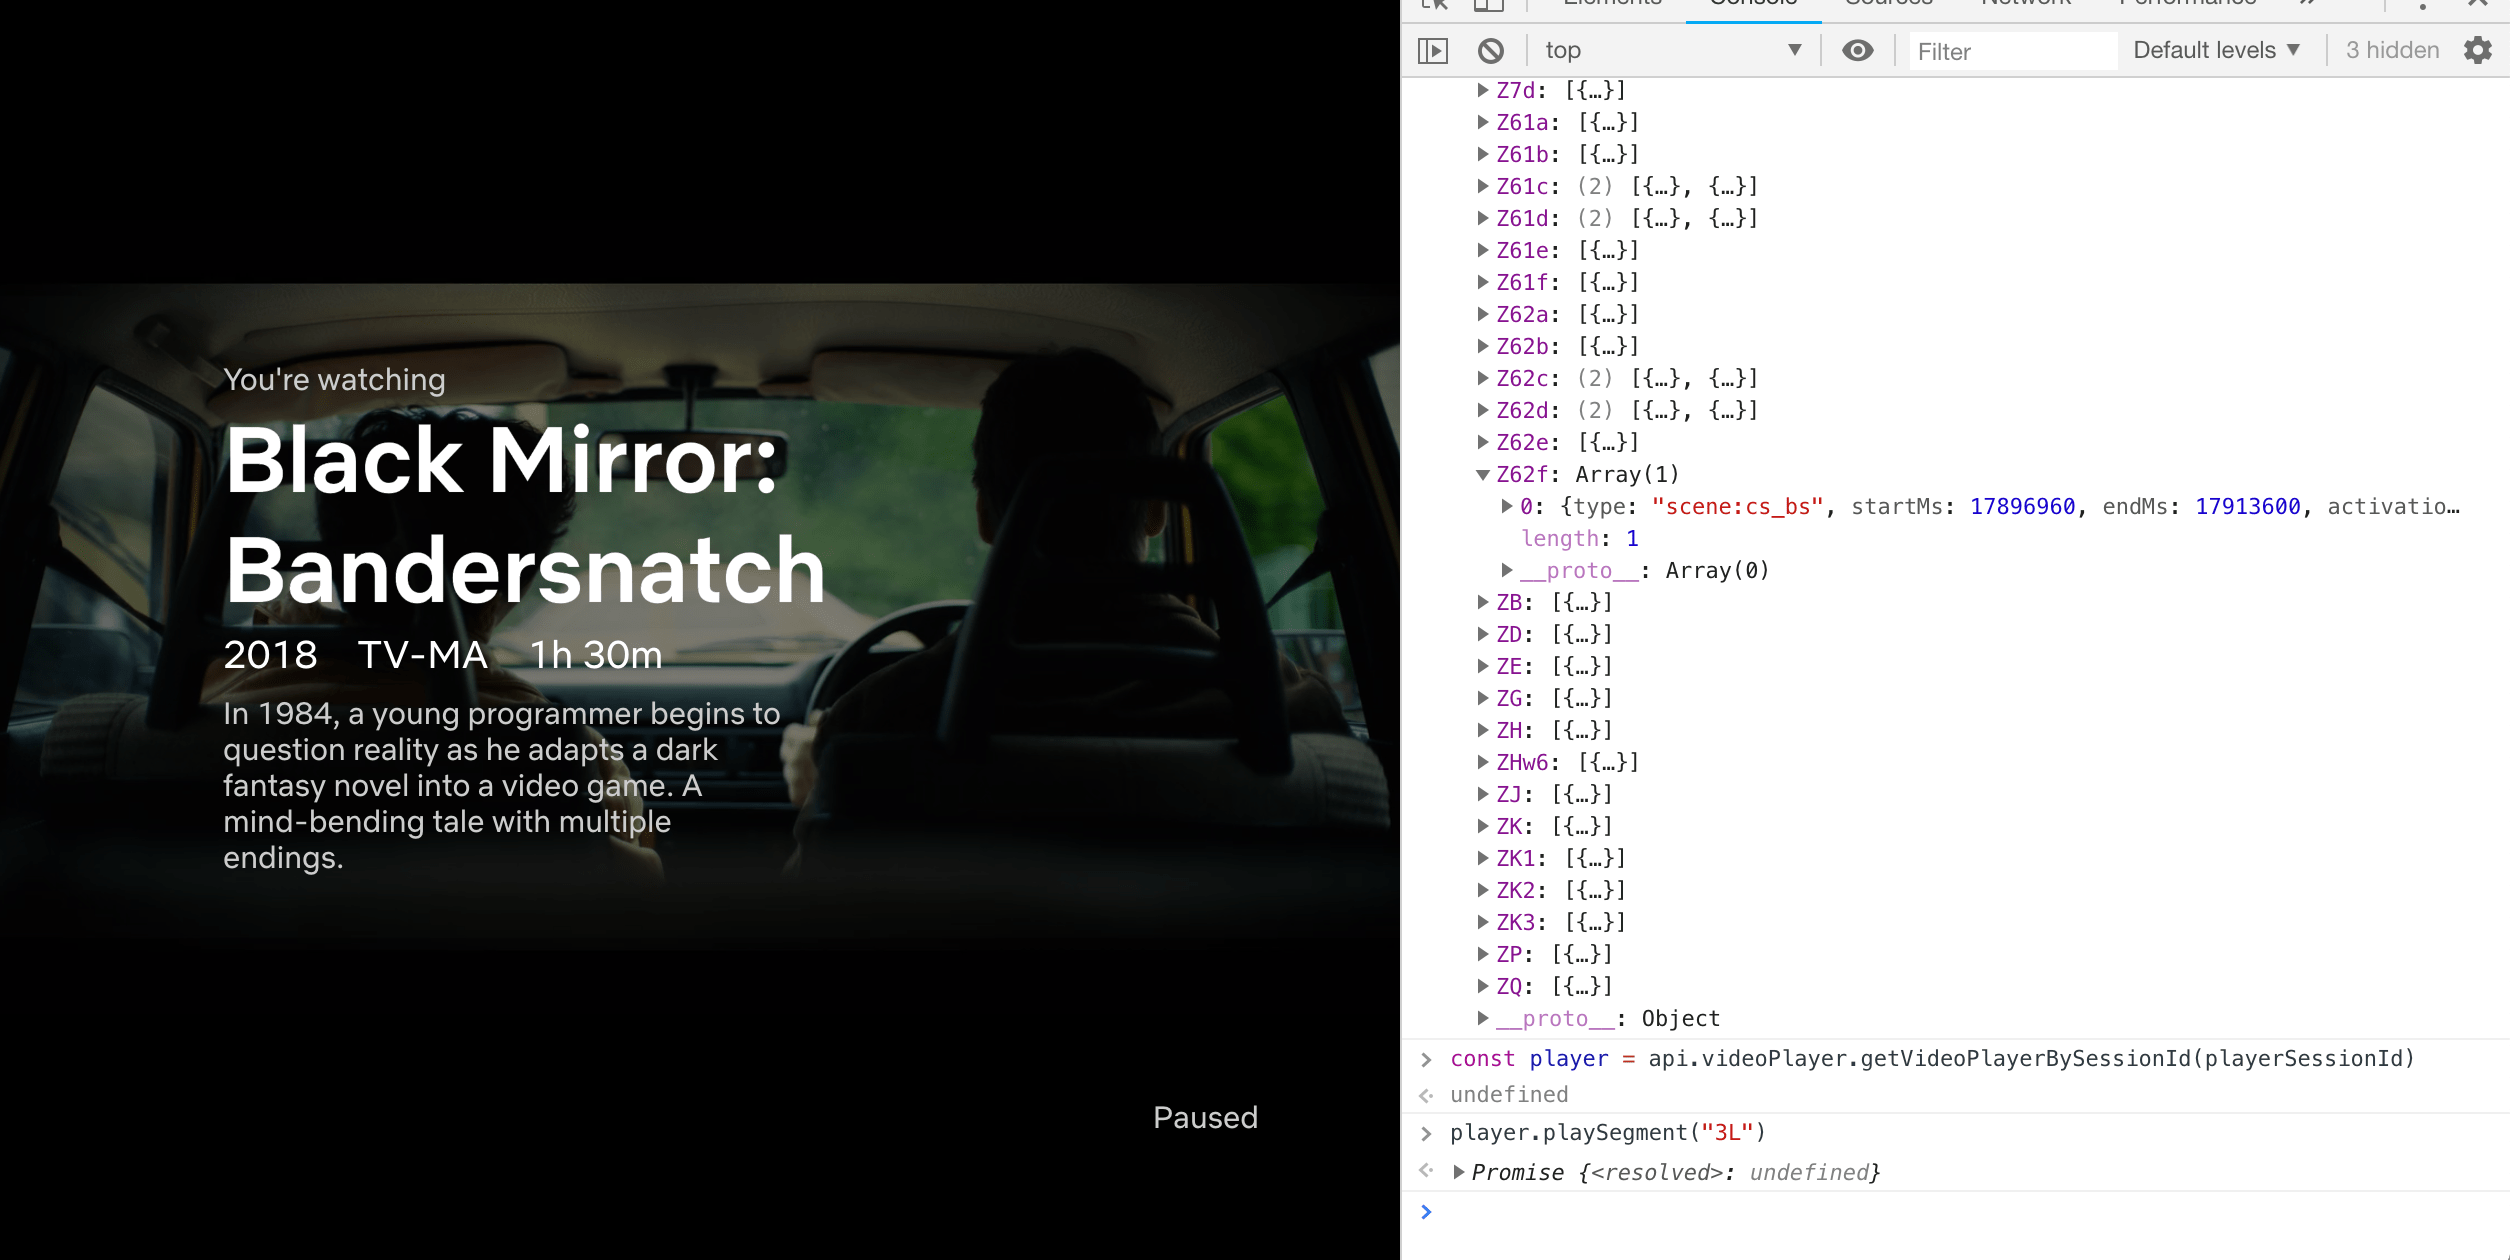Expand the resolved Promise result

coord(1459,1172)
